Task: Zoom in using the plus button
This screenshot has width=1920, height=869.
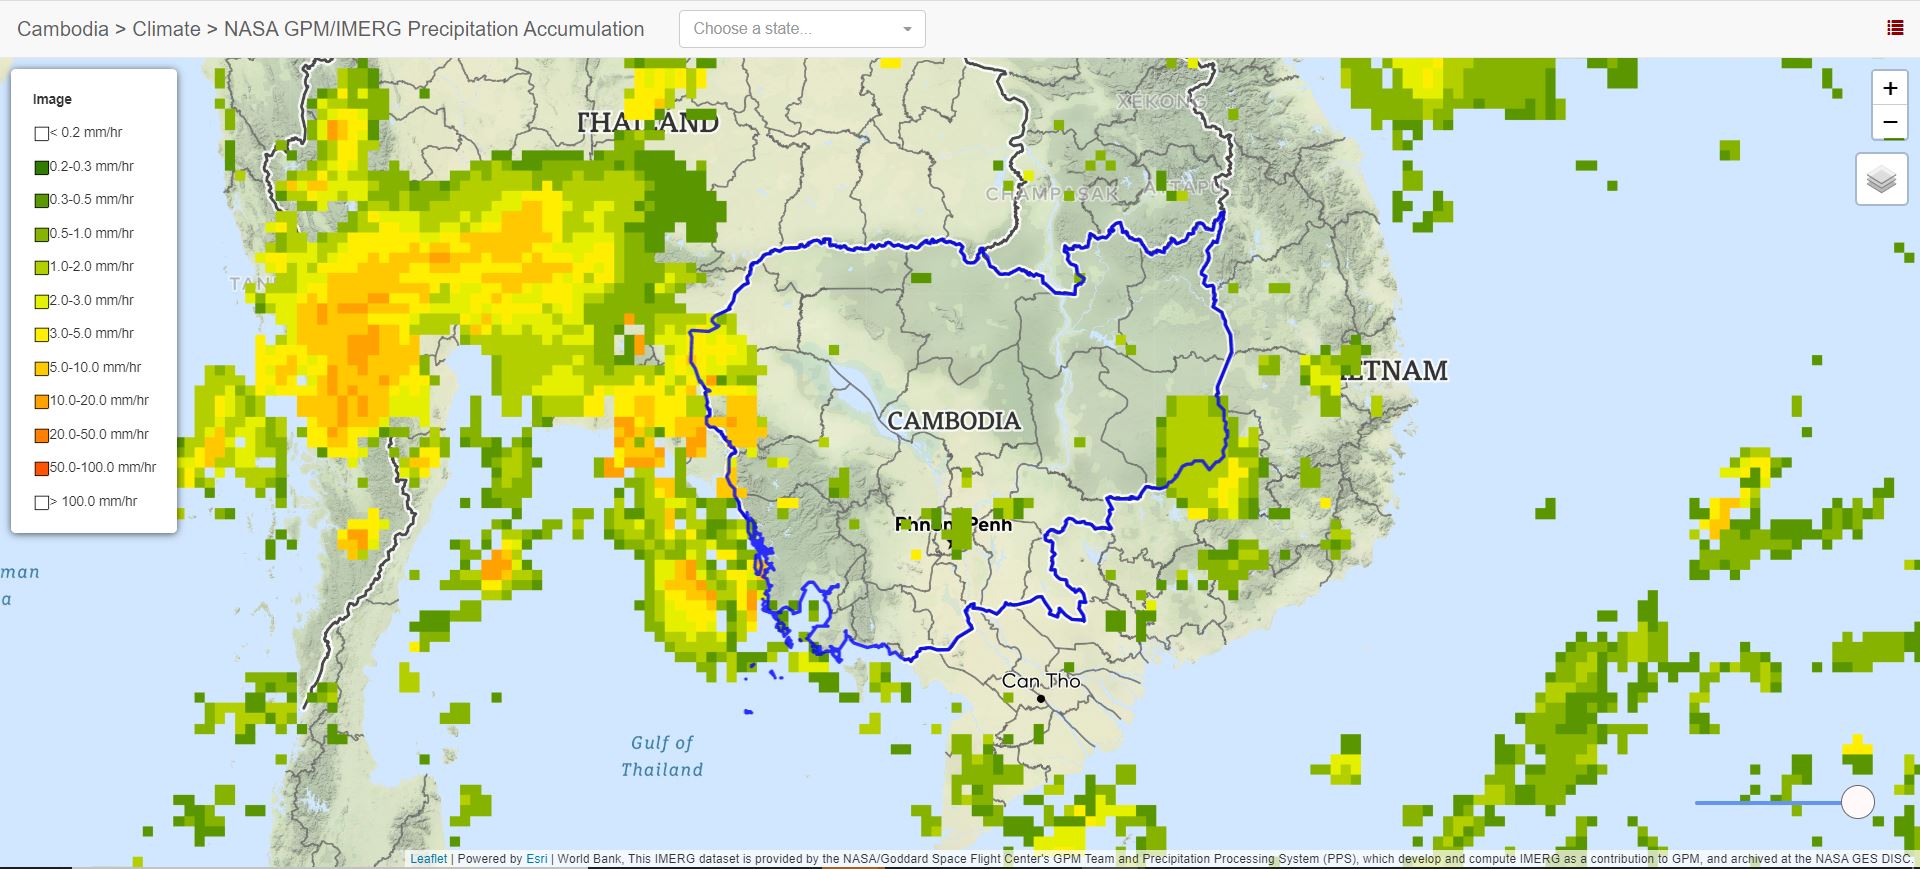Action: [x=1889, y=88]
